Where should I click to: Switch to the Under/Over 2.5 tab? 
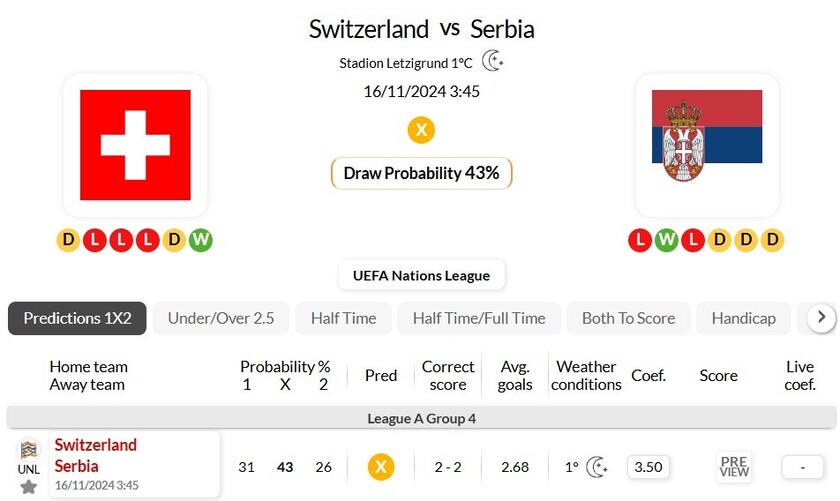(x=221, y=318)
